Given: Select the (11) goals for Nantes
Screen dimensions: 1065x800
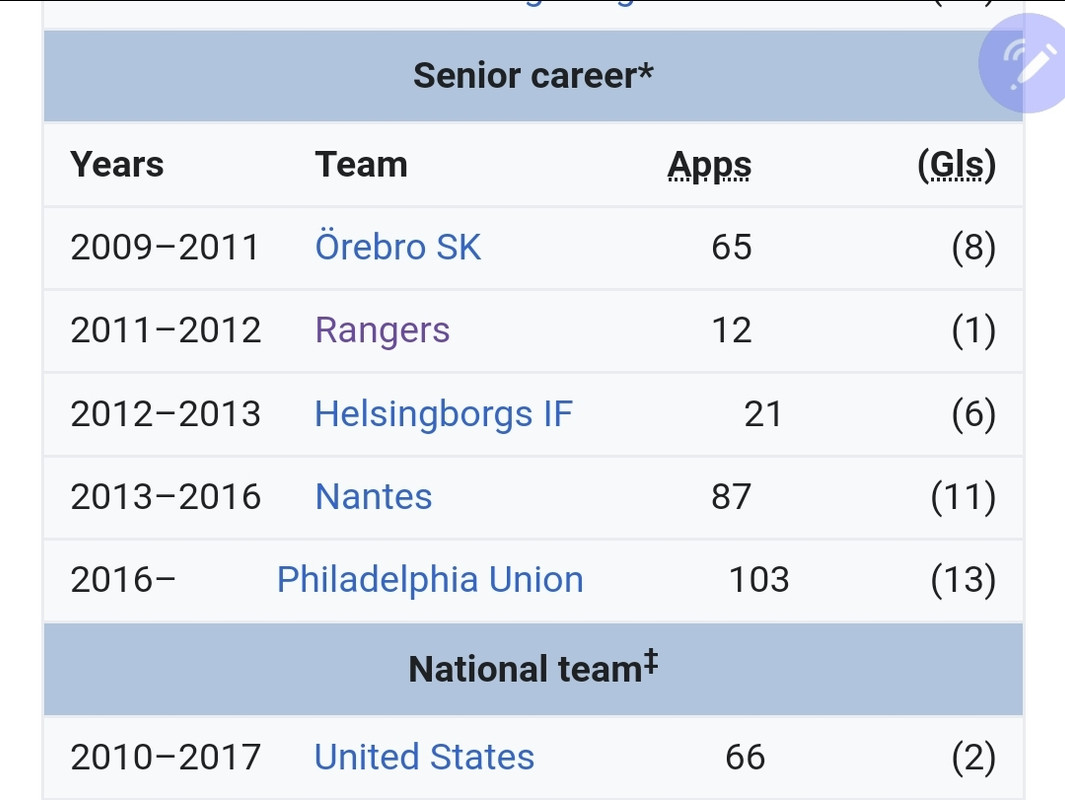Looking at the screenshot, I should coord(963,496).
